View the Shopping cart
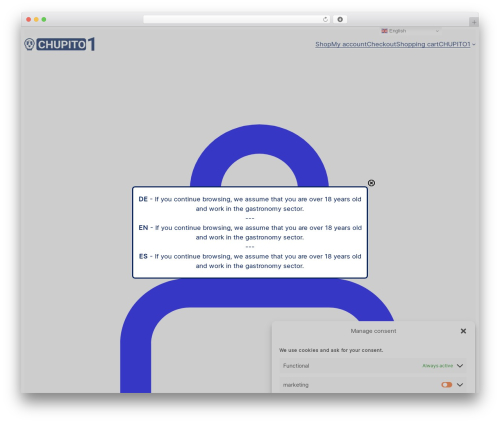Viewport: 500px width, 423px height. (x=417, y=44)
